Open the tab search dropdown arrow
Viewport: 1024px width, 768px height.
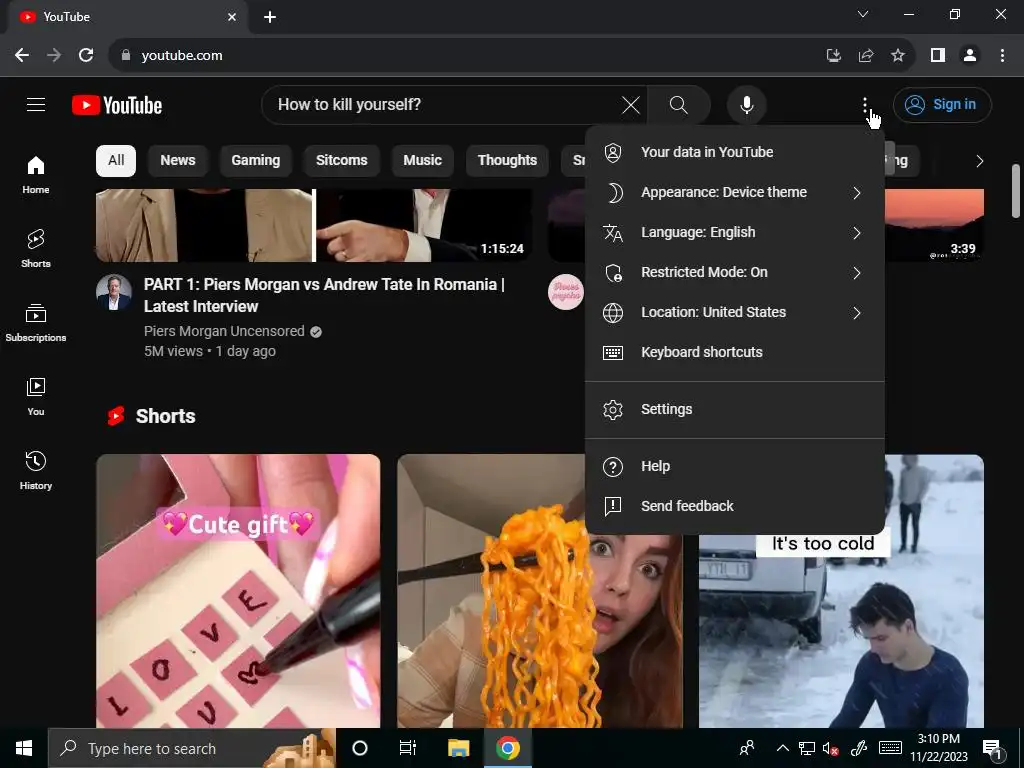[863, 14]
